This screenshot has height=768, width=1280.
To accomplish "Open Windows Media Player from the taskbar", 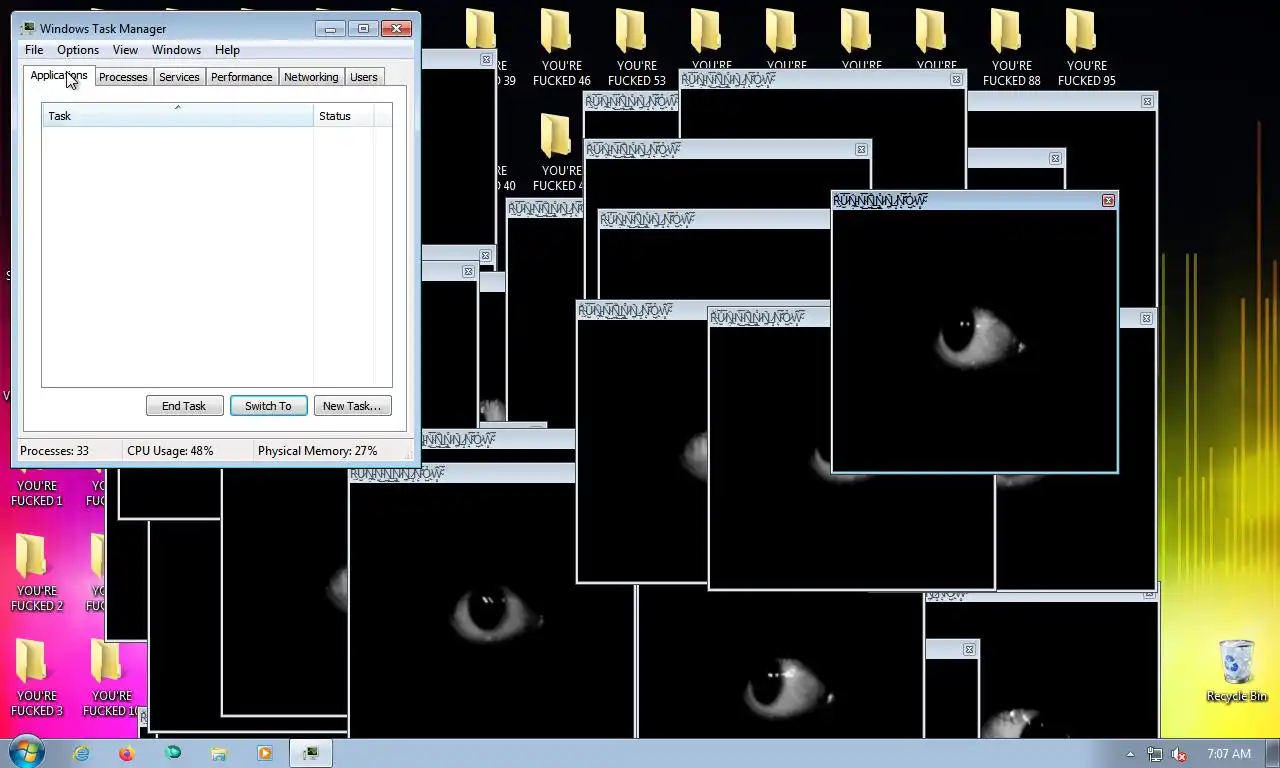I will tap(265, 753).
